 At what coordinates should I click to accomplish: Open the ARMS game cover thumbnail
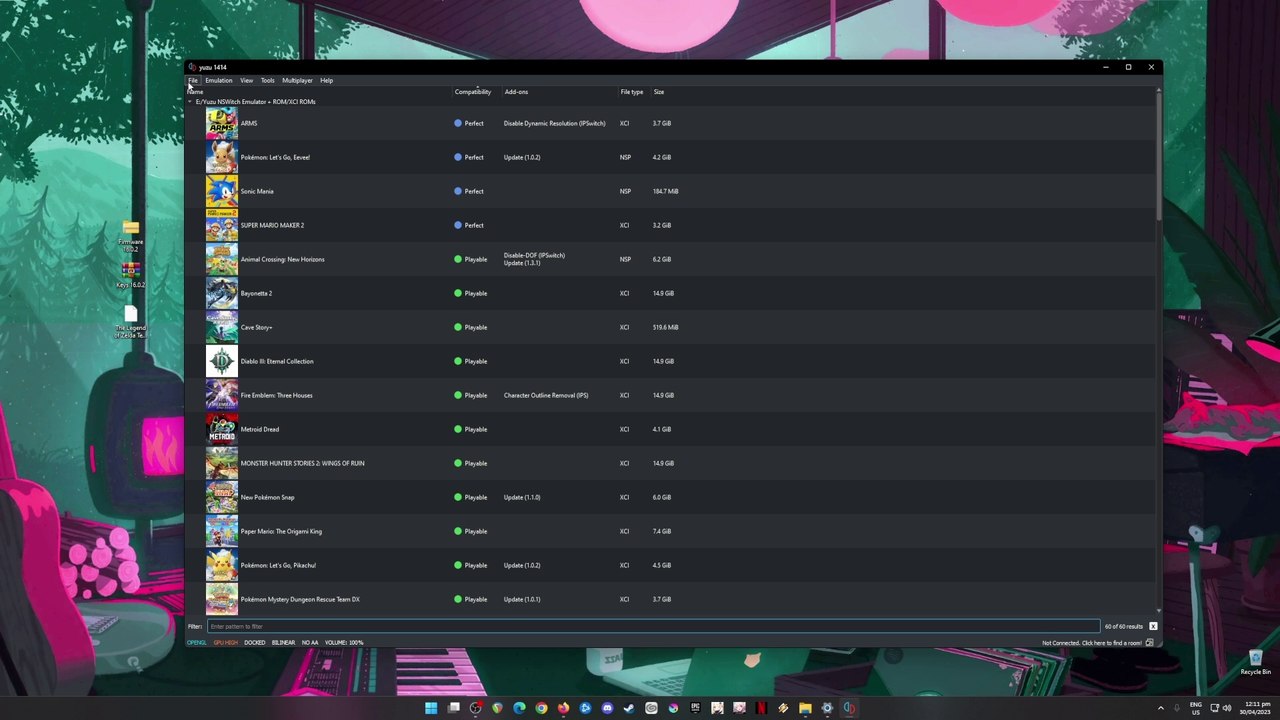tap(222, 123)
